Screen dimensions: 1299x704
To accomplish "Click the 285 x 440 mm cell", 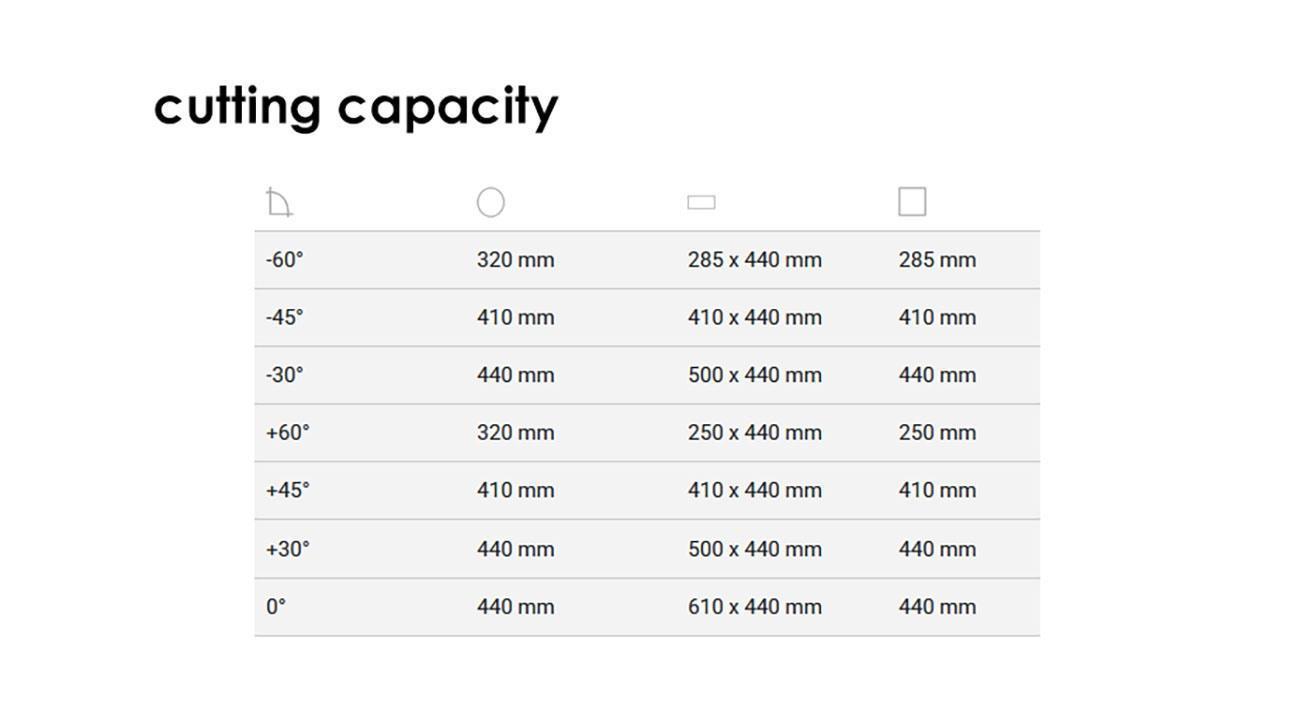I will coord(754,260).
